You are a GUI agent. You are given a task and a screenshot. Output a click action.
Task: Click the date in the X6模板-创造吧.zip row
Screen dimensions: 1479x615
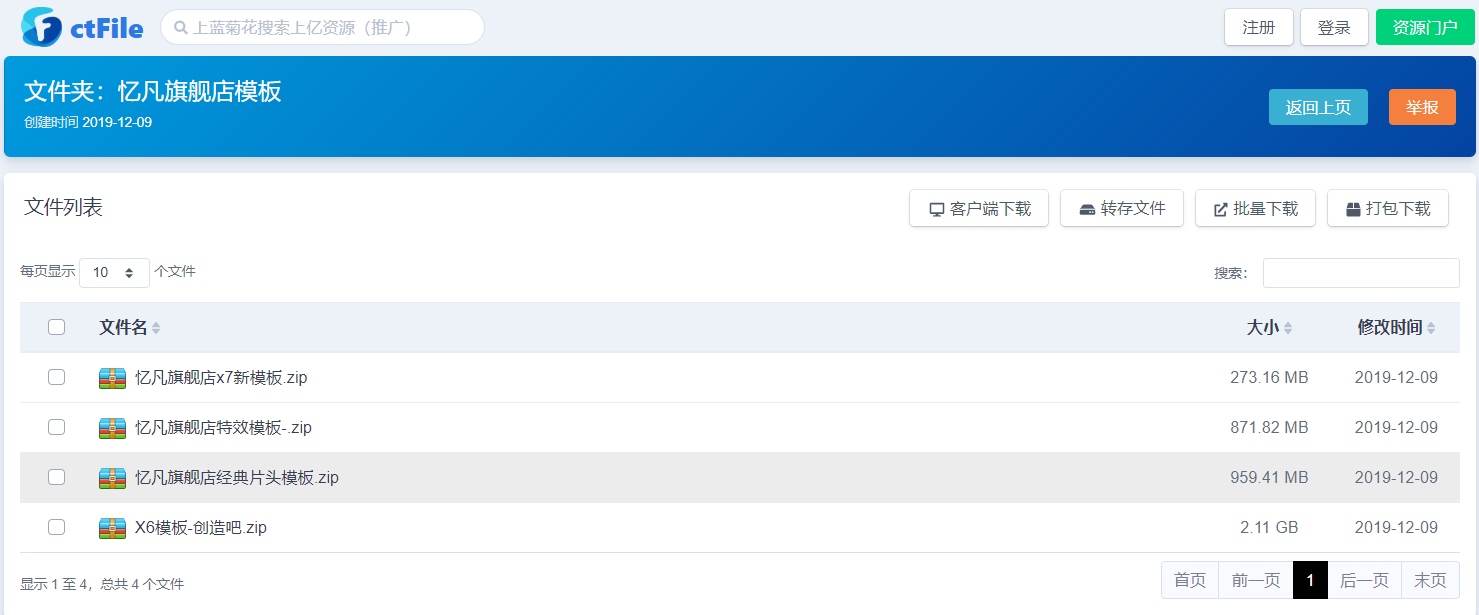tap(1396, 528)
